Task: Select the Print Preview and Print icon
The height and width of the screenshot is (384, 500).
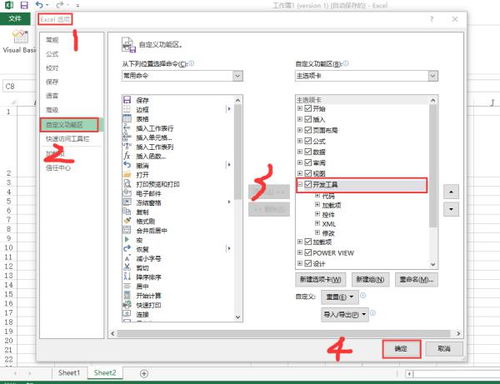Action: pos(127,184)
